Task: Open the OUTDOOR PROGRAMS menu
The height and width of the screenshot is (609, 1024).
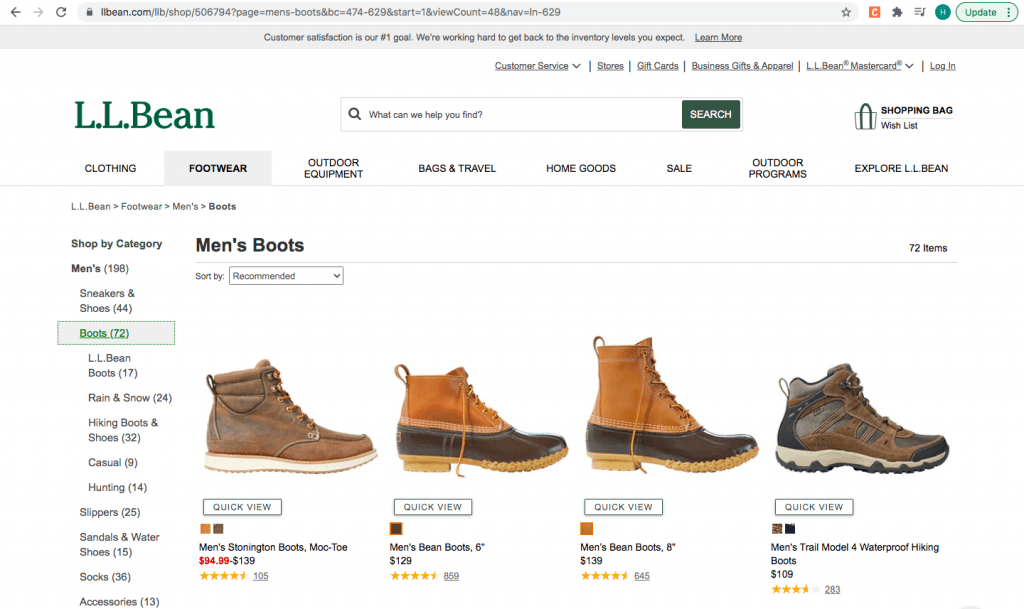Action: pos(777,168)
